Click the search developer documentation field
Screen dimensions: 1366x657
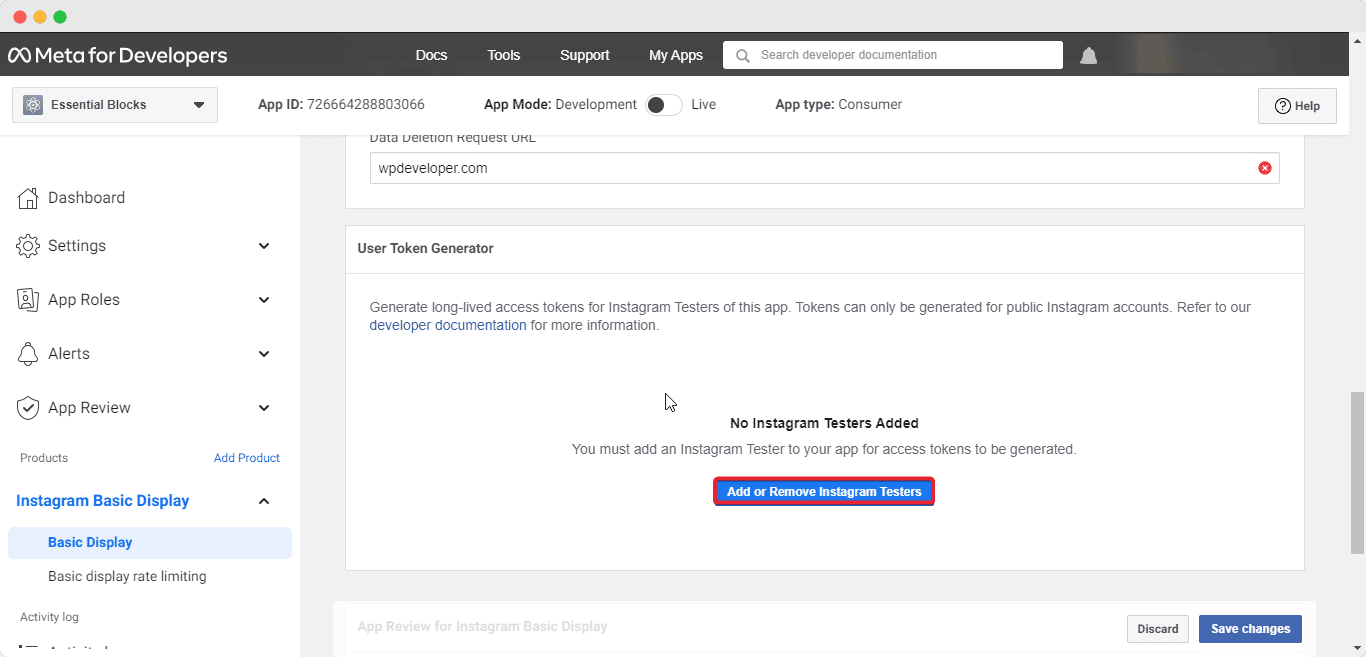[893, 55]
